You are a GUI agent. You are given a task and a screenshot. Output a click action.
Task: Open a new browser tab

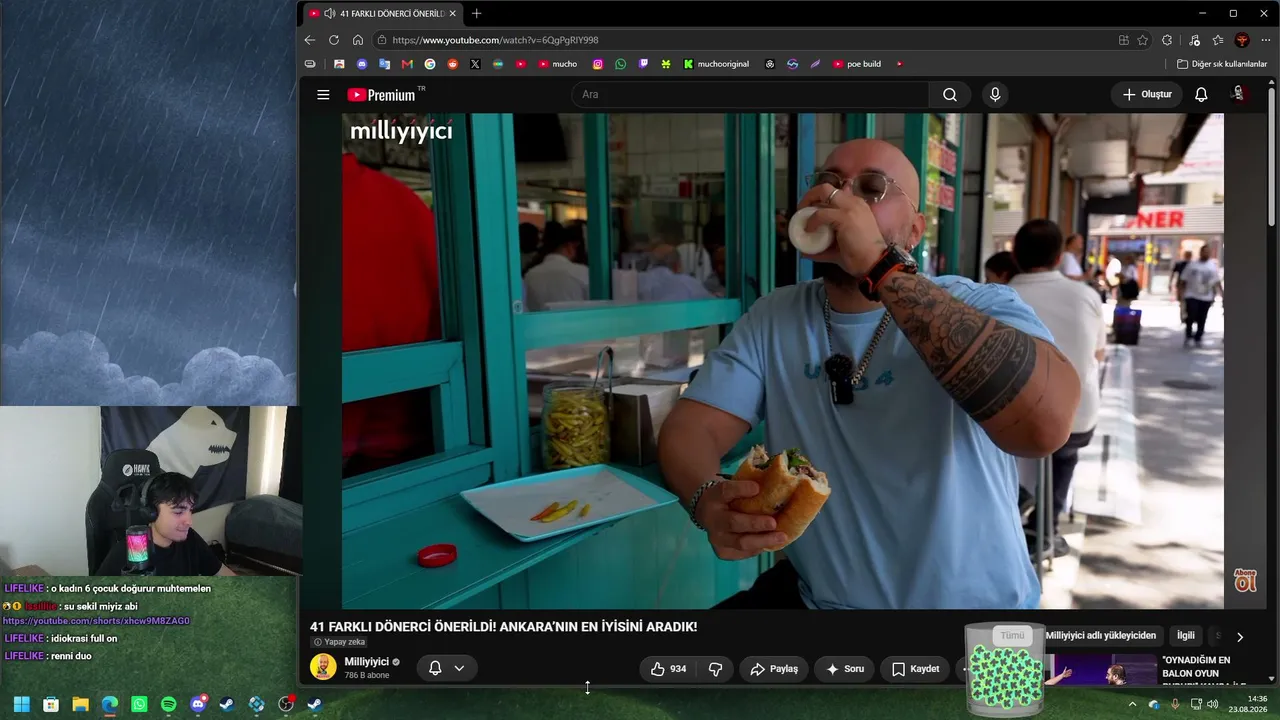pyautogui.click(x=476, y=13)
